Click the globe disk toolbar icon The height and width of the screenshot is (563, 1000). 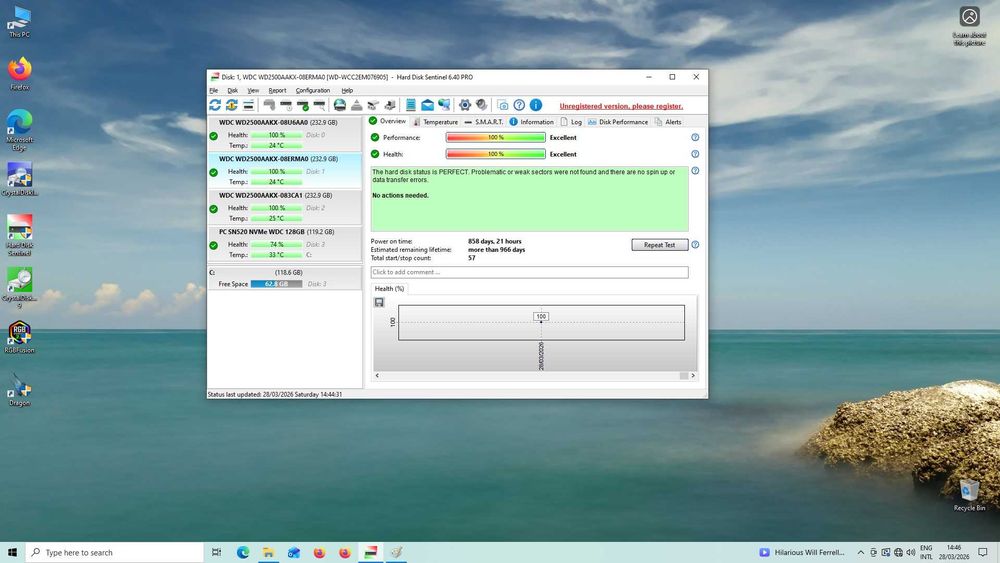340,105
